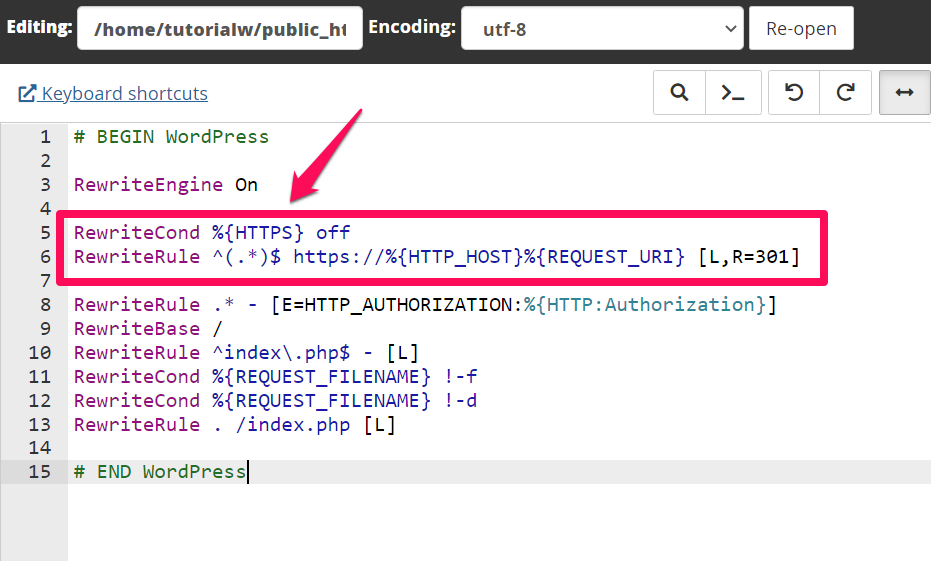Click the 'RewriteCond %{HTTPS} off' line
The height and width of the screenshot is (561, 931).
coord(212,233)
